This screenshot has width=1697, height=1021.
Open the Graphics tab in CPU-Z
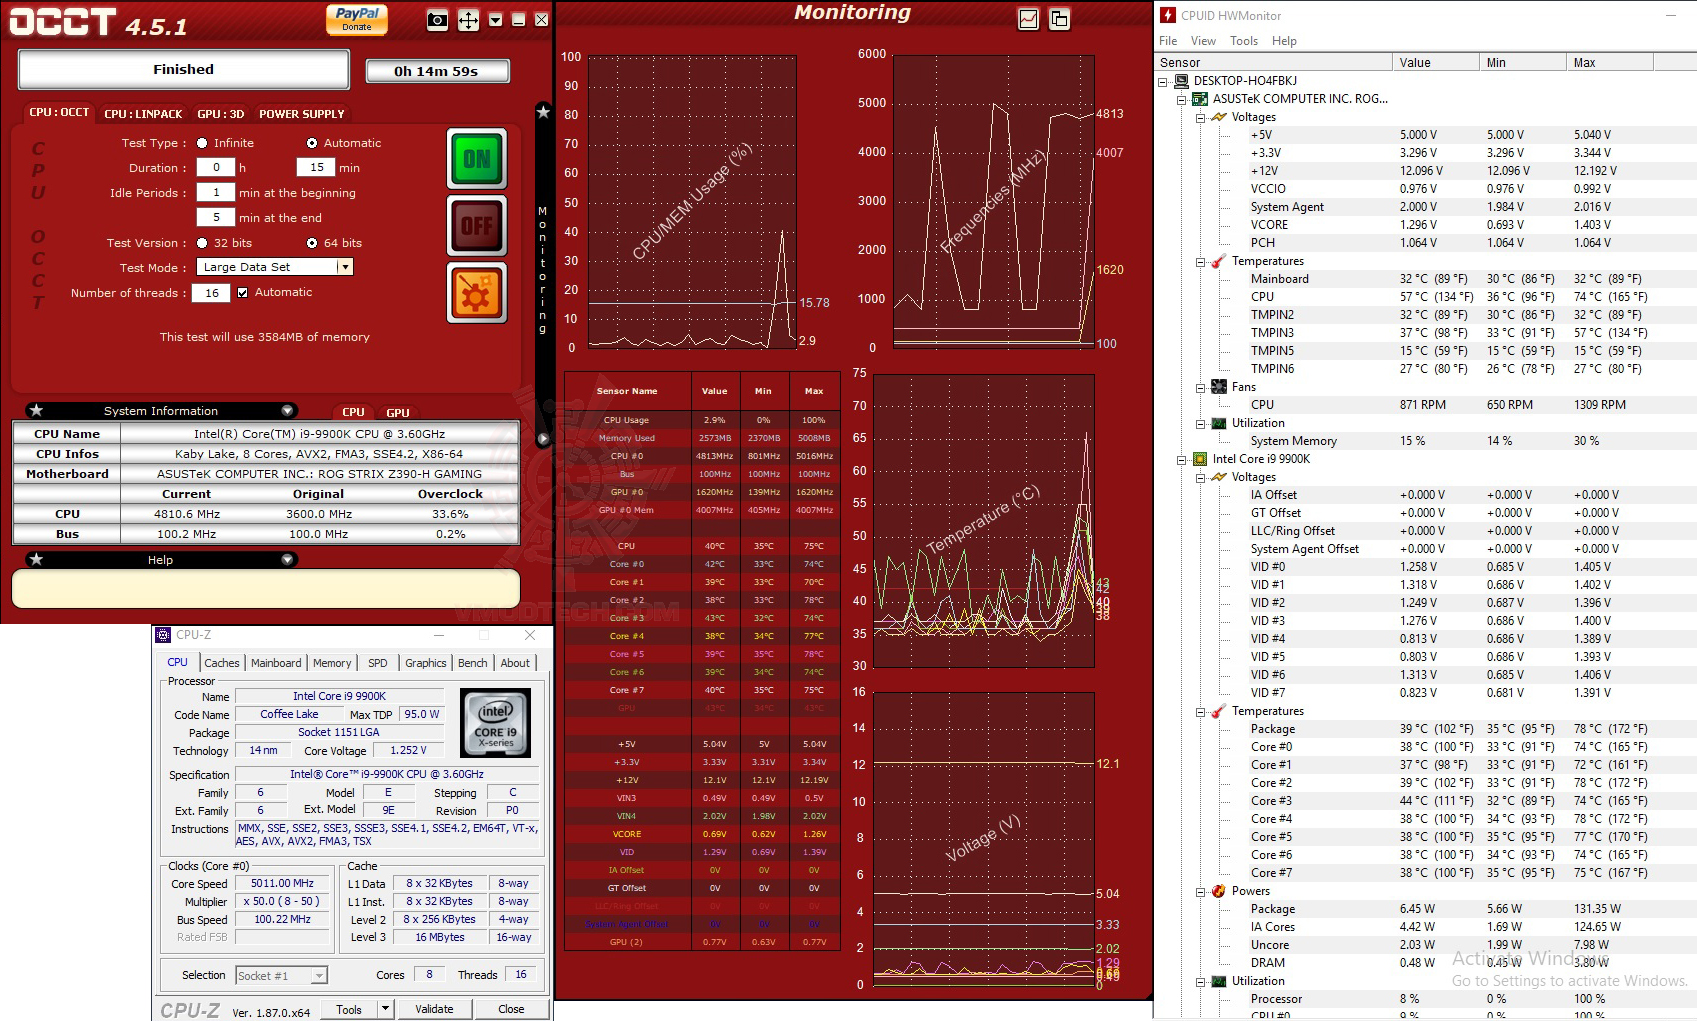pyautogui.click(x=426, y=663)
